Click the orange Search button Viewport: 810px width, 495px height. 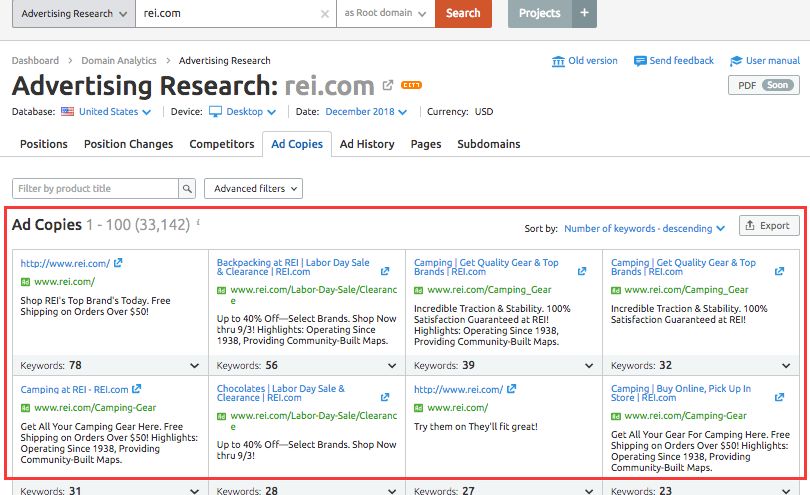pyautogui.click(x=463, y=13)
